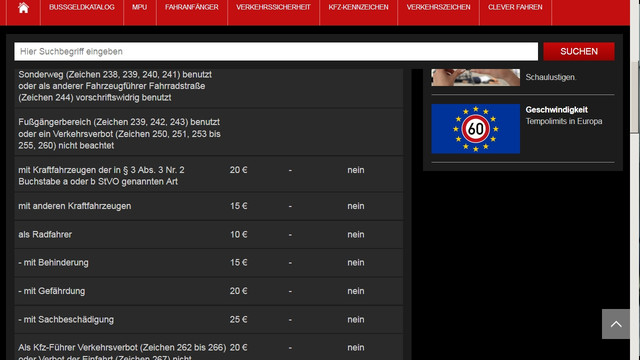The height and width of the screenshot is (360, 640).
Task: Select the 'als Radfahrer' row text
Action: pos(45,235)
